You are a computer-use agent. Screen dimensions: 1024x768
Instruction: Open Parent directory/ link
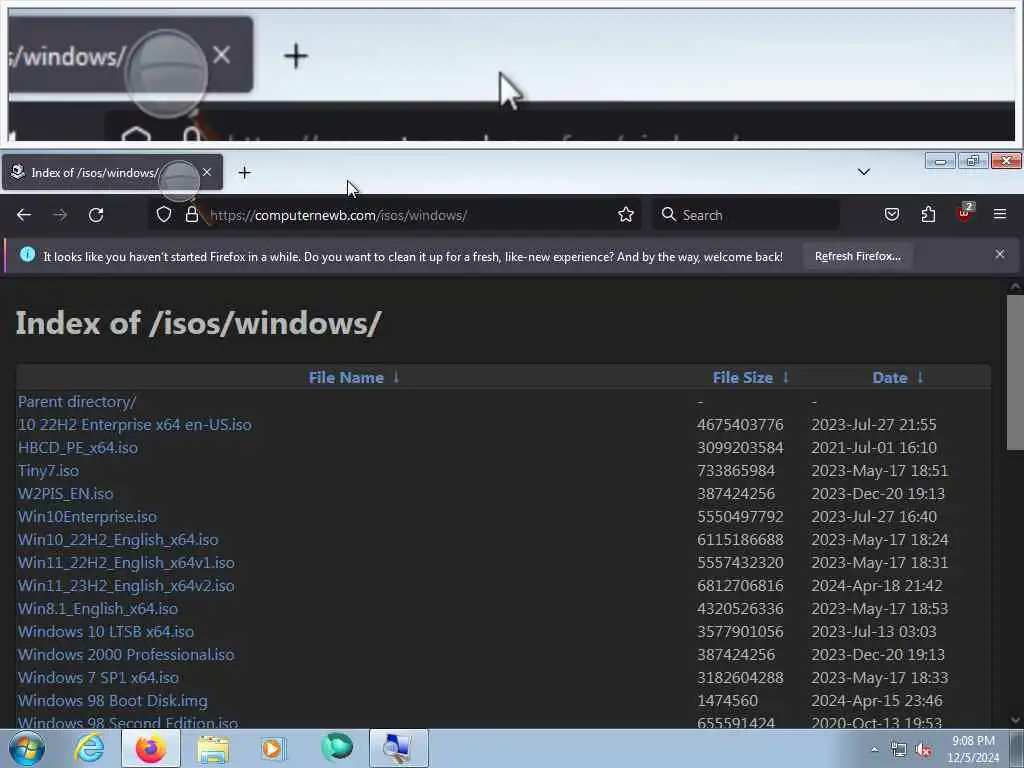[x=77, y=402]
